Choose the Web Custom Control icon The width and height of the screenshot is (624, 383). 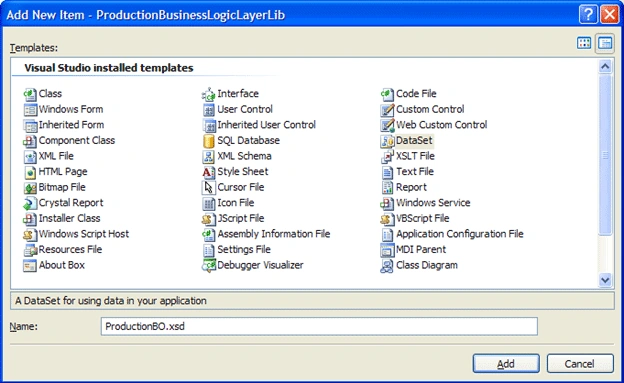(x=387, y=125)
